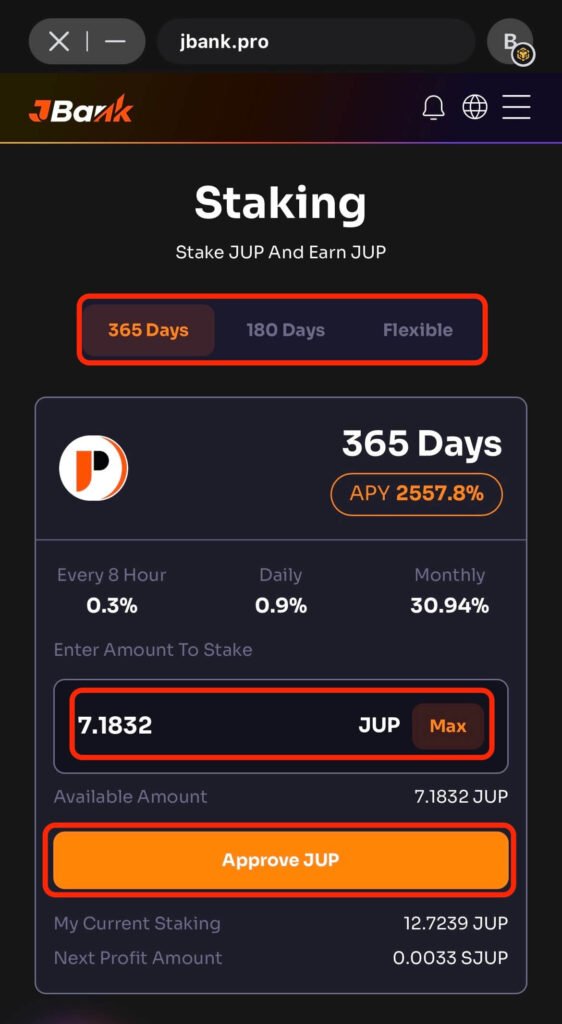Open the wallet account avatar
Screen dimensions: 562x1024
tap(510, 42)
